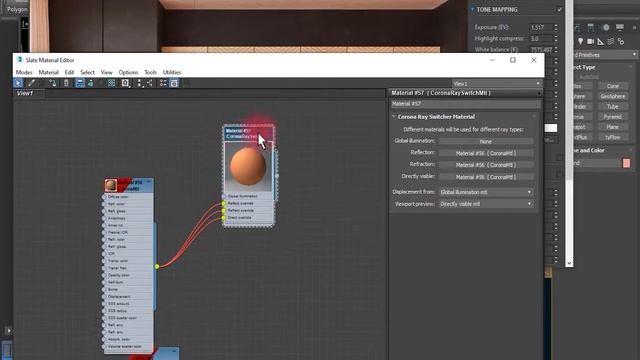The height and width of the screenshot is (360, 640).
Task: Open the Helpers category icon
Action: tap(600, 41)
